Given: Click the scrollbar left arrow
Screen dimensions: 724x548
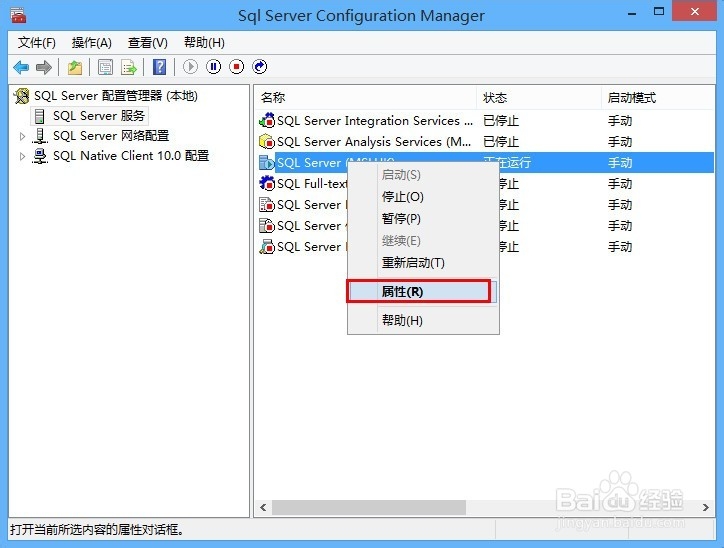Looking at the screenshot, I should click(x=263, y=507).
